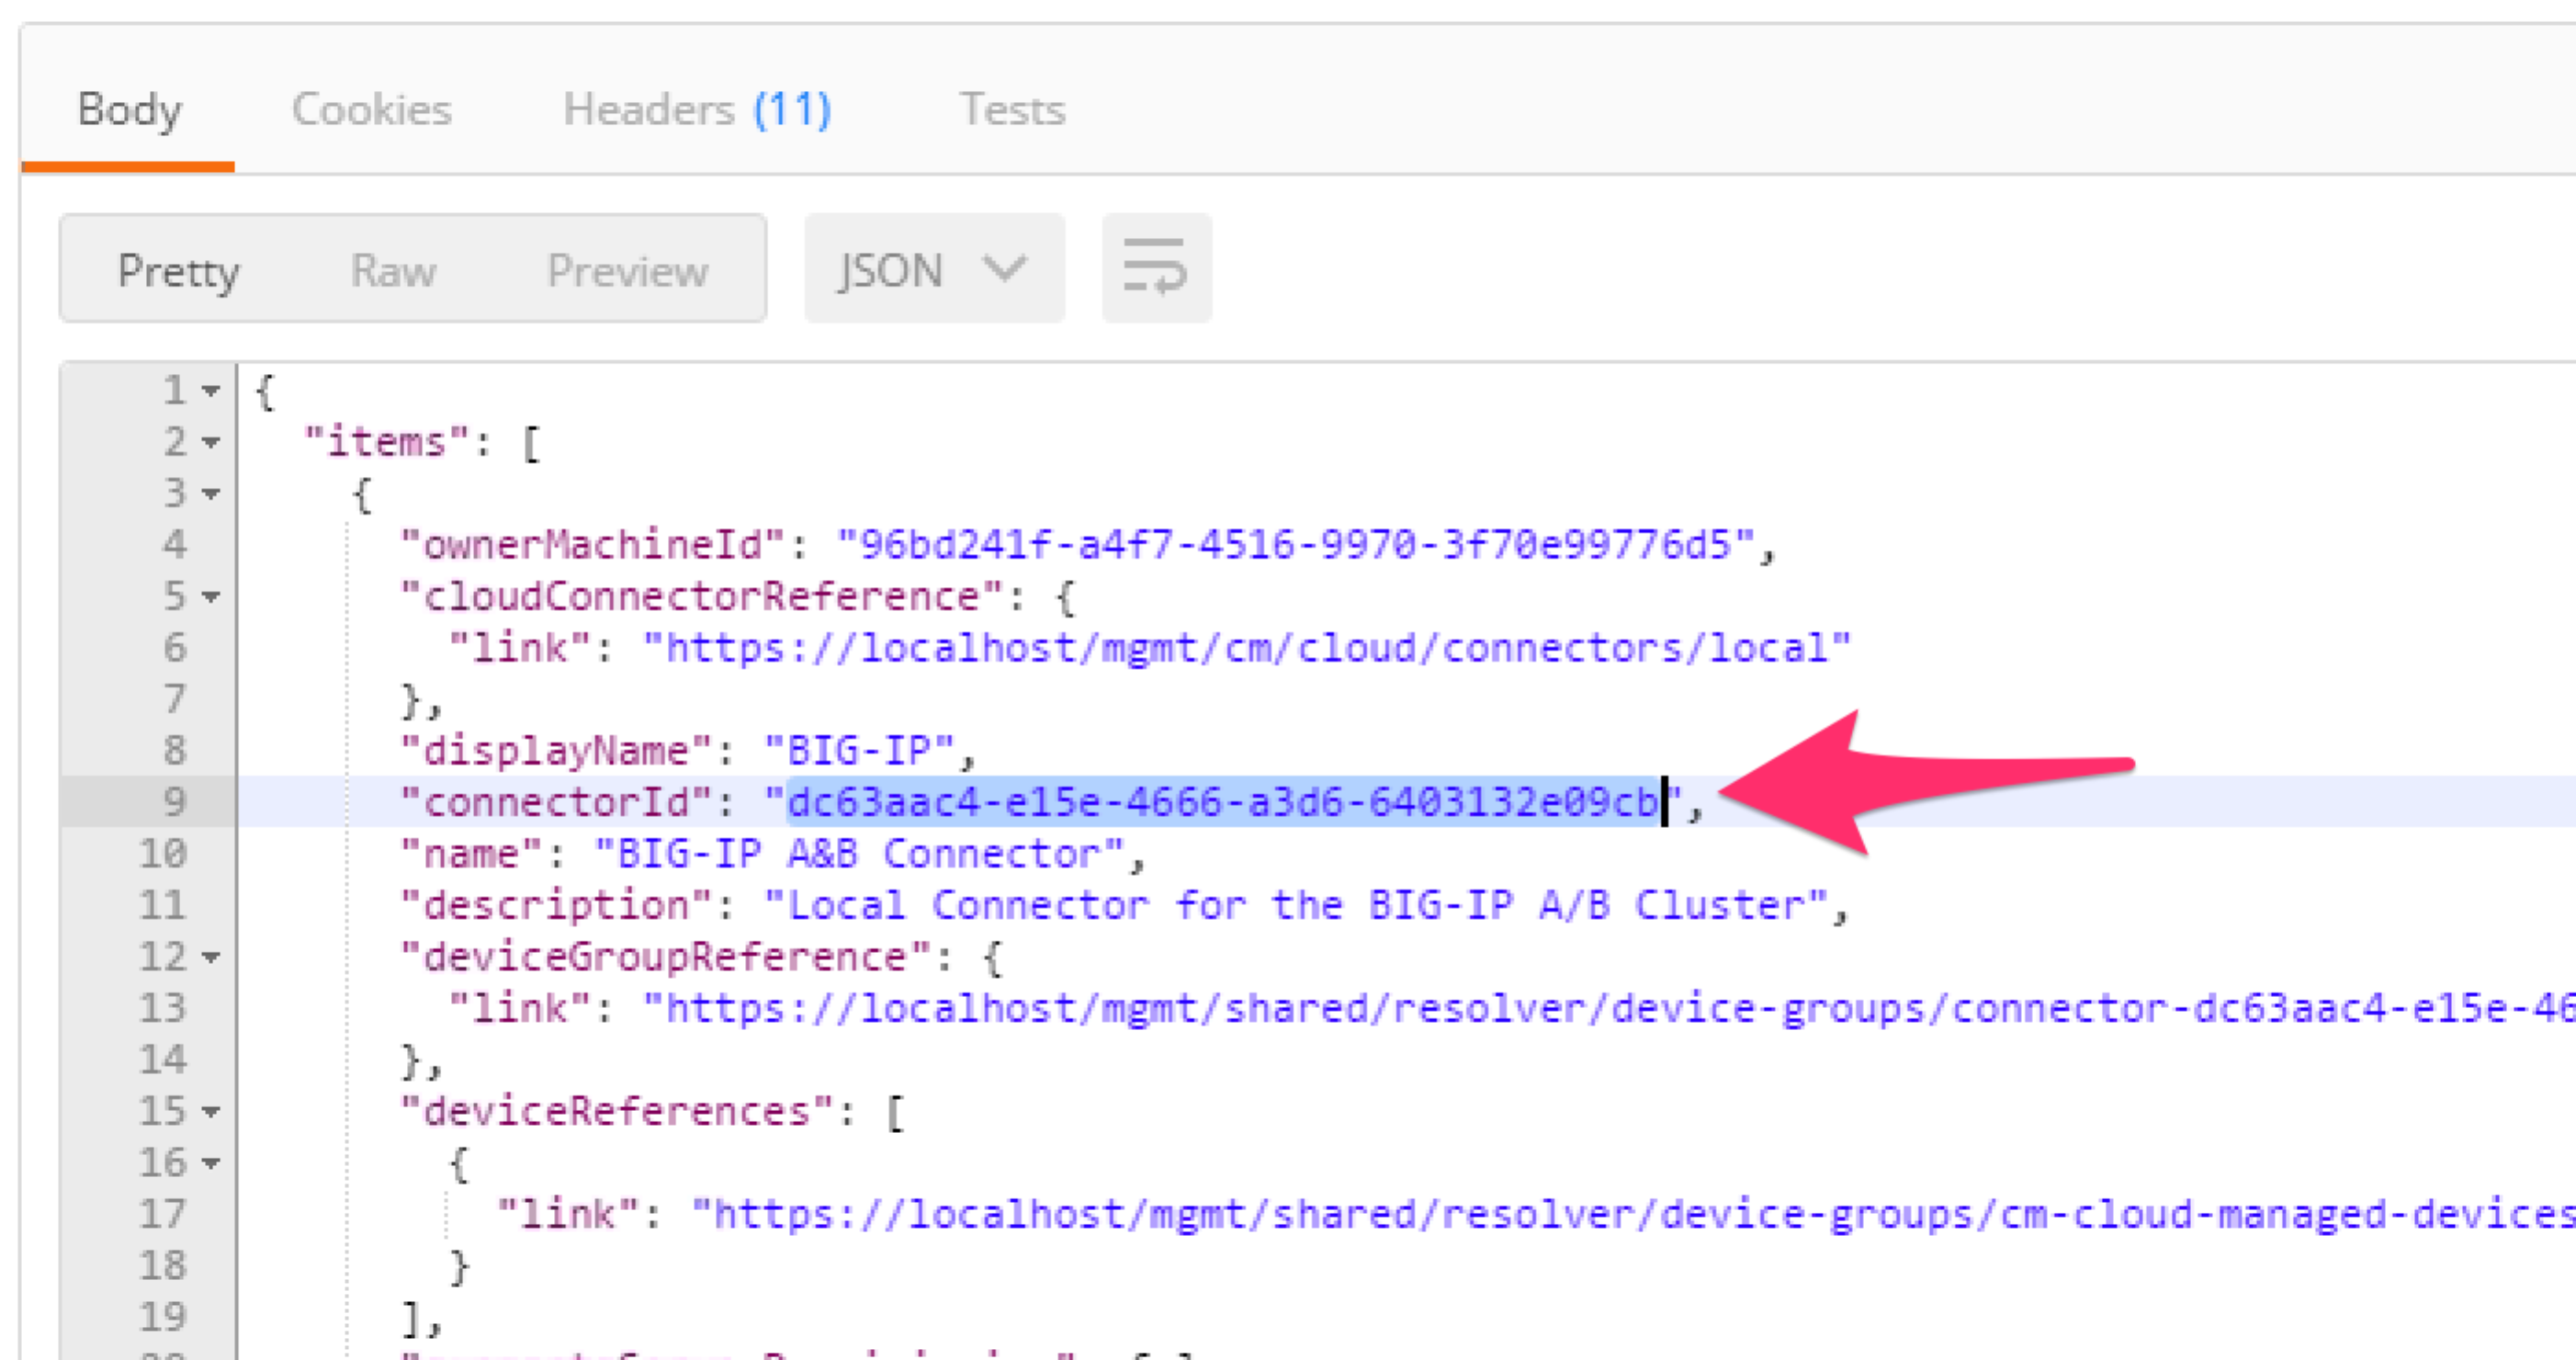Collapse the "items" array on line 2

click(210, 441)
